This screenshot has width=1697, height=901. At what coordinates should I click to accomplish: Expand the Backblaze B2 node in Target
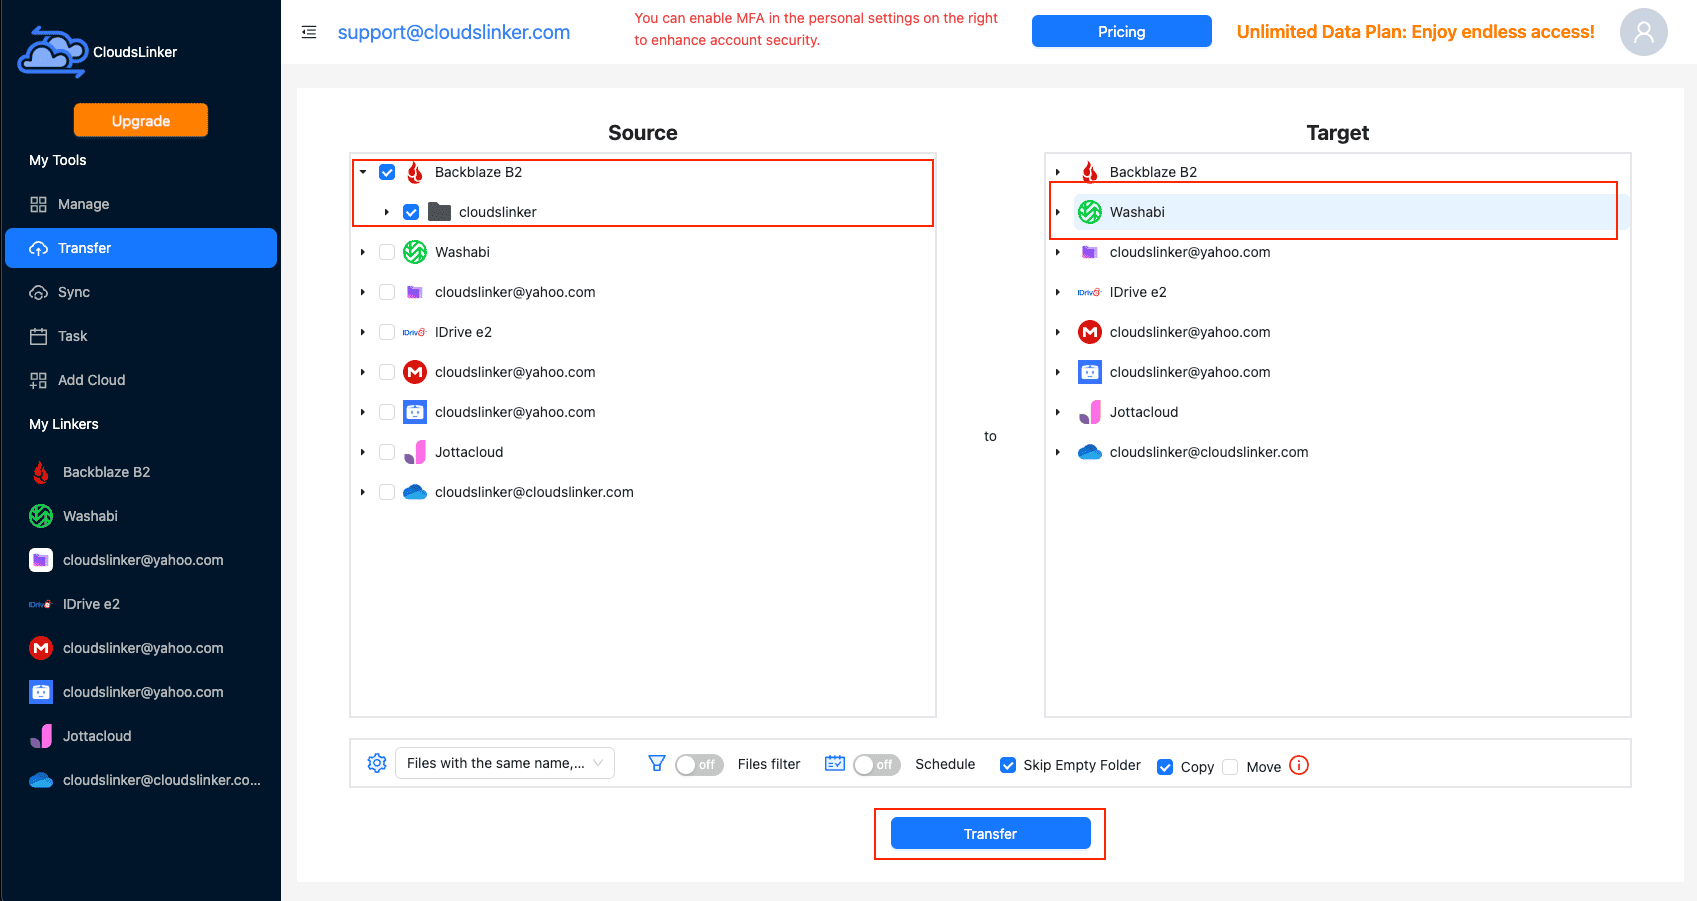[1058, 172]
